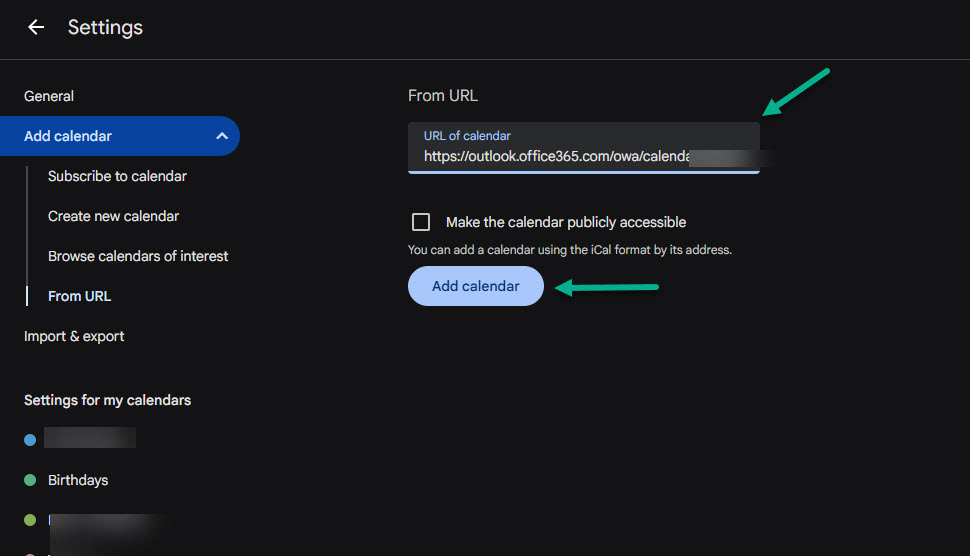Open Subscribe to calendar option
Viewport: 970px width, 556px height.
[117, 176]
